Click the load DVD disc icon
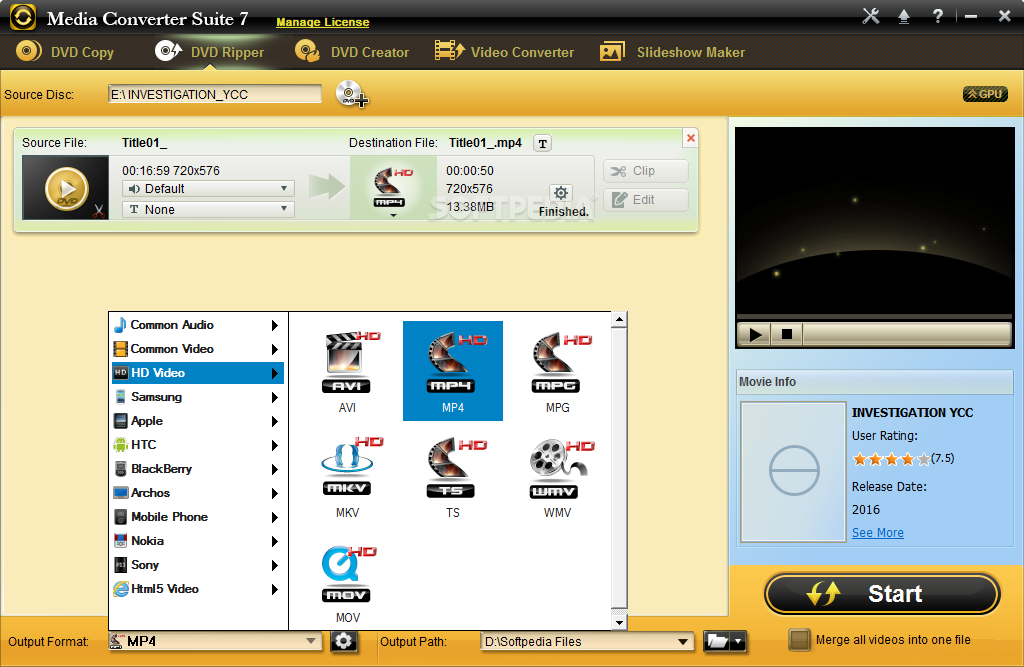 pyautogui.click(x=352, y=94)
